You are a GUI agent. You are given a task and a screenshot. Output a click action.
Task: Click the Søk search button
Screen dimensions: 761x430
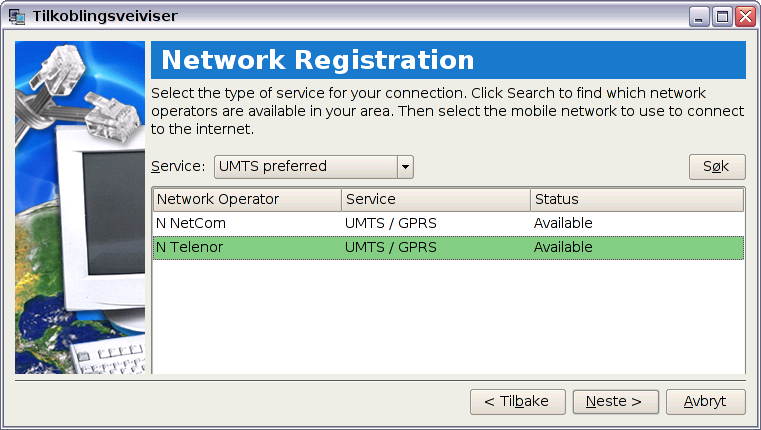coord(717,167)
